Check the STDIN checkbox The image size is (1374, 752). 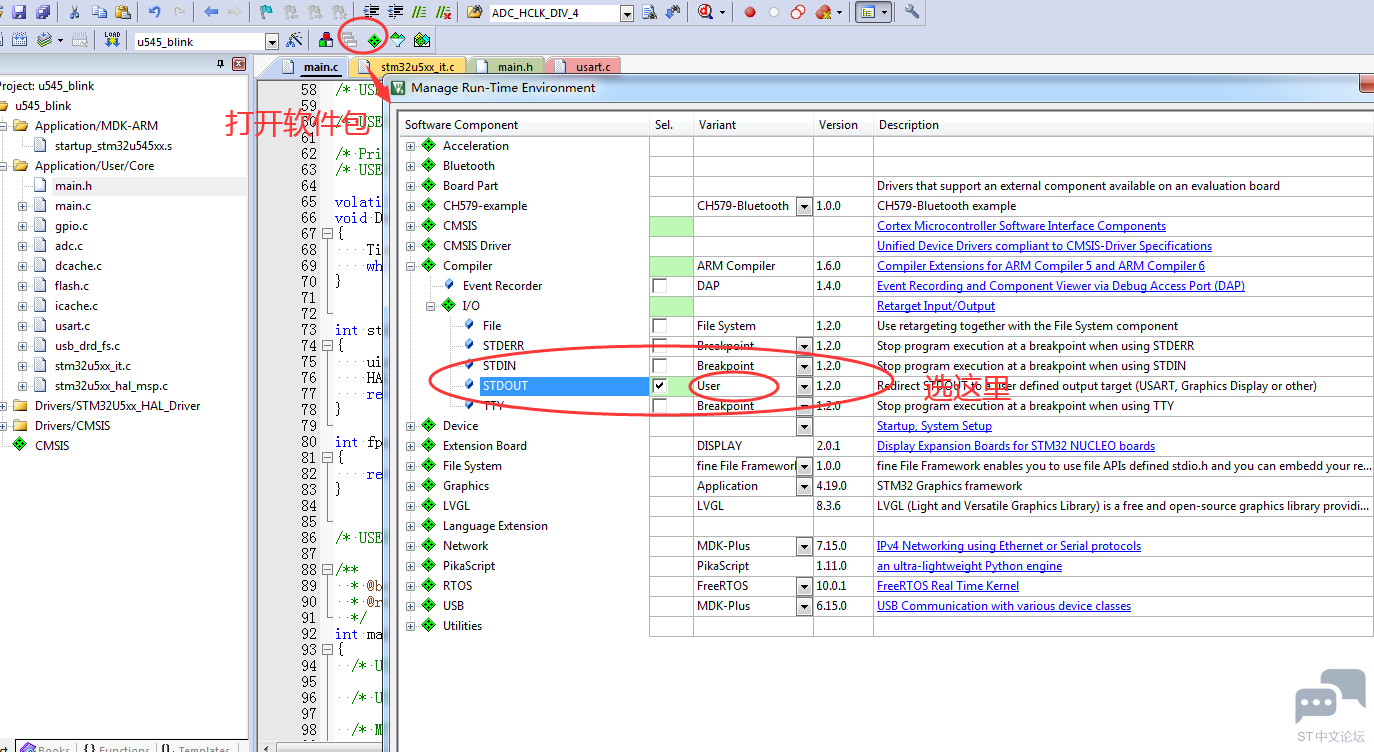click(x=659, y=366)
